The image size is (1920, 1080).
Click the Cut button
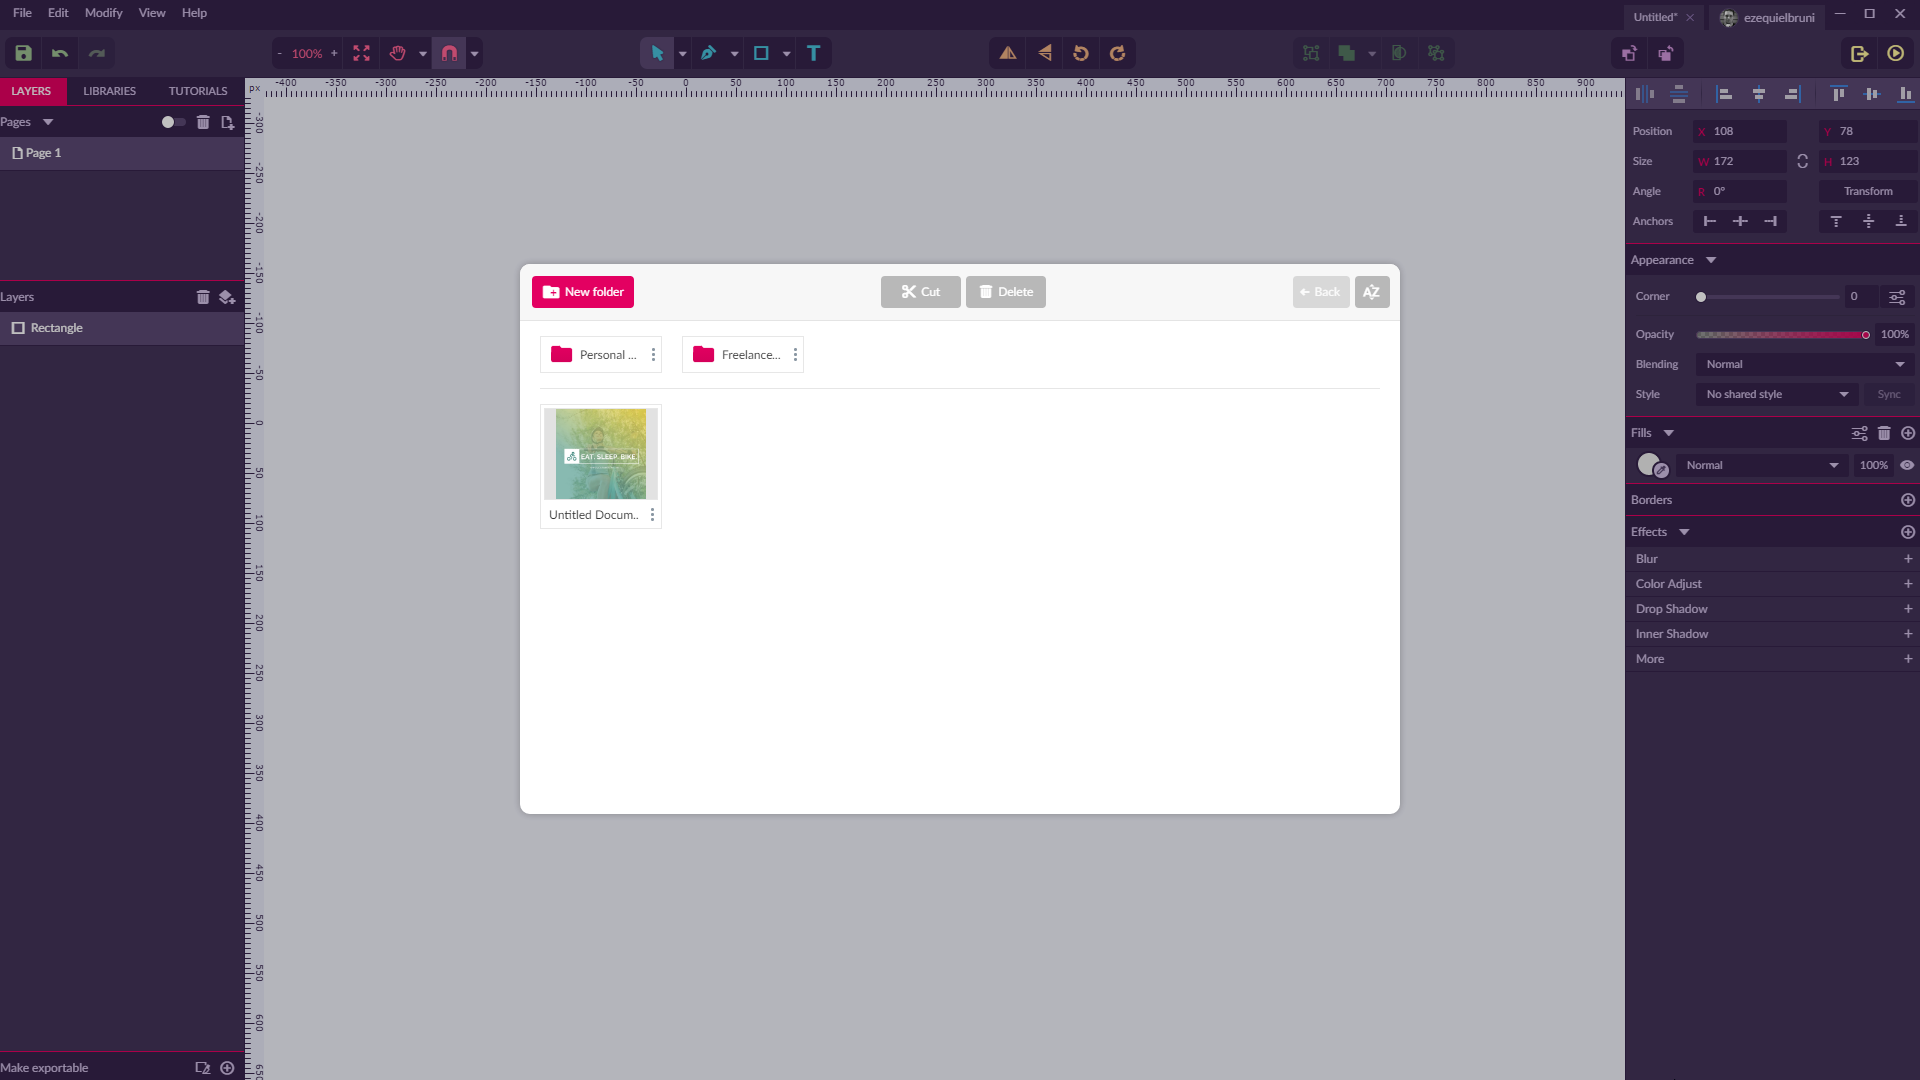pyautogui.click(x=921, y=292)
